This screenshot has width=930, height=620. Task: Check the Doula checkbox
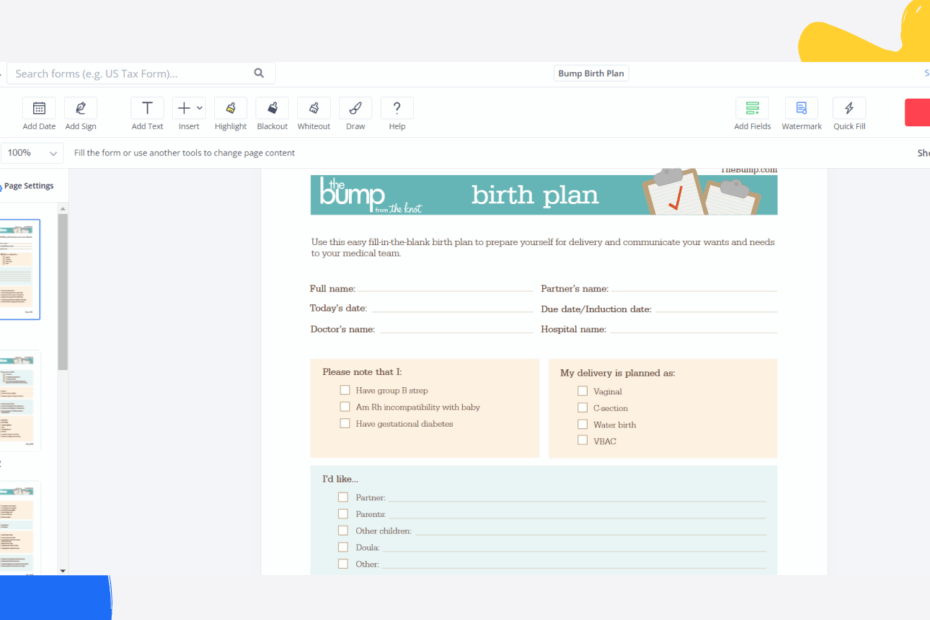343,547
